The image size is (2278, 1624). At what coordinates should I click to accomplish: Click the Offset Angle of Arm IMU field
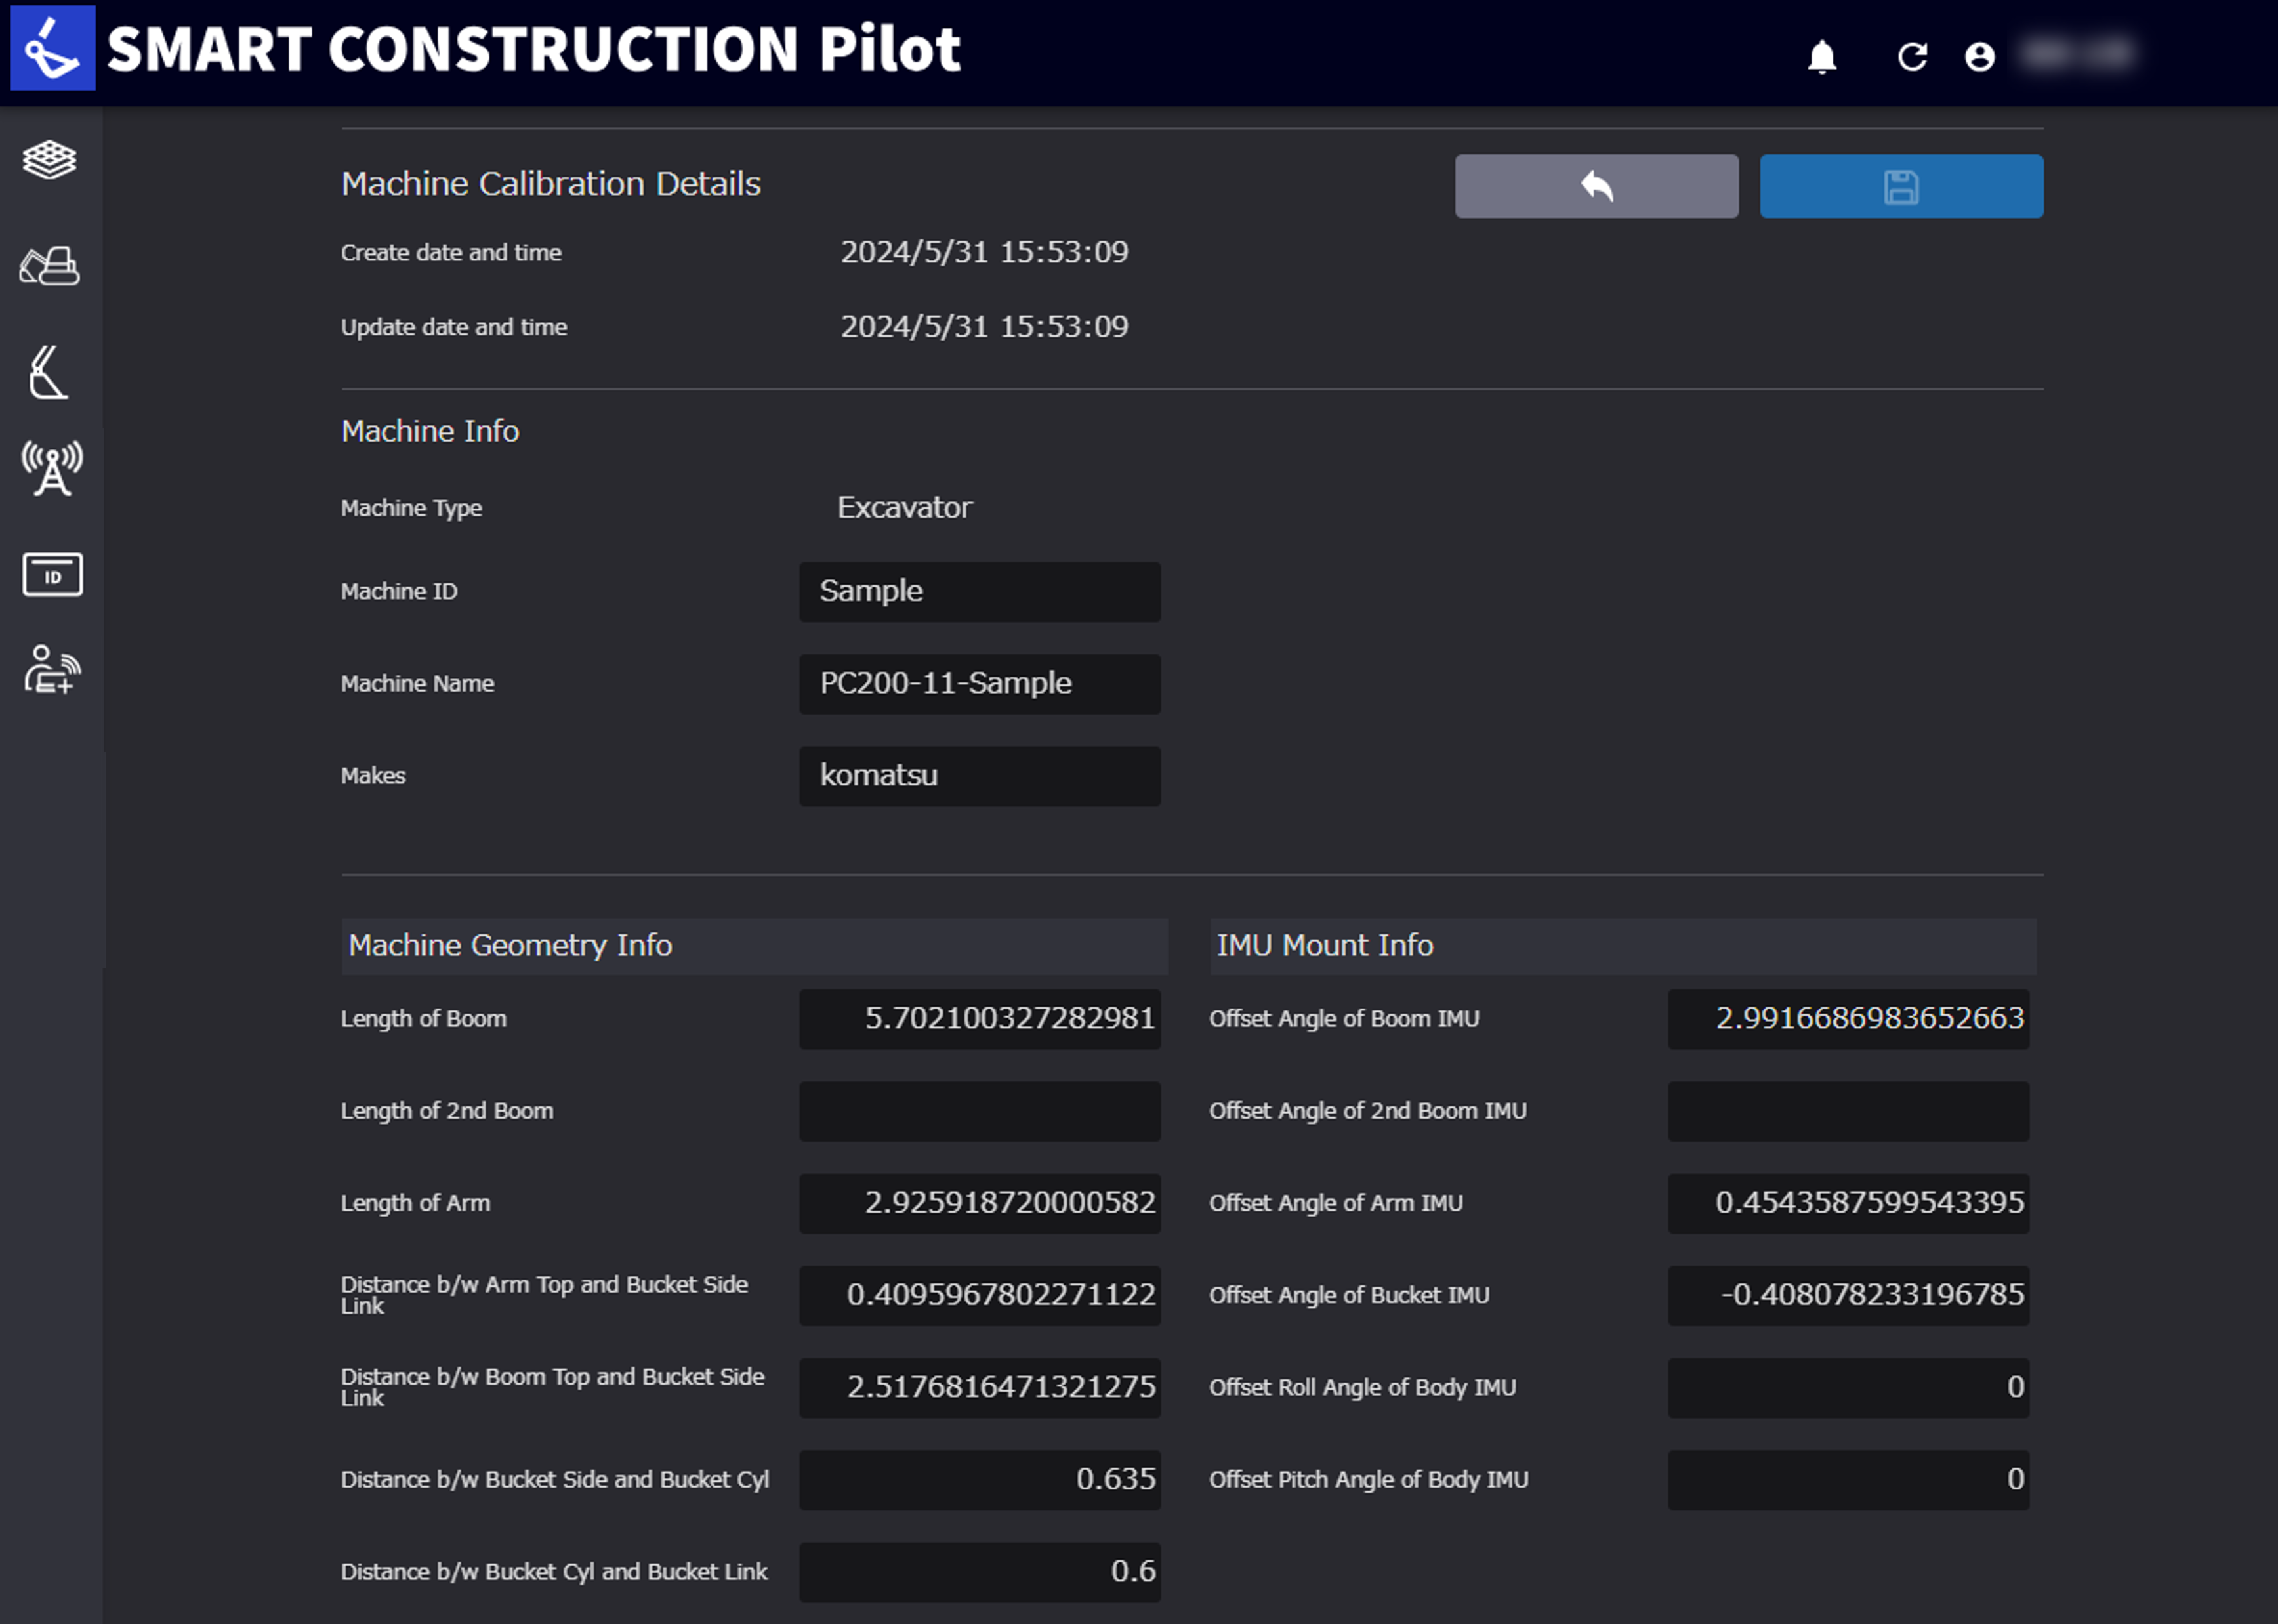pyautogui.click(x=1848, y=1203)
